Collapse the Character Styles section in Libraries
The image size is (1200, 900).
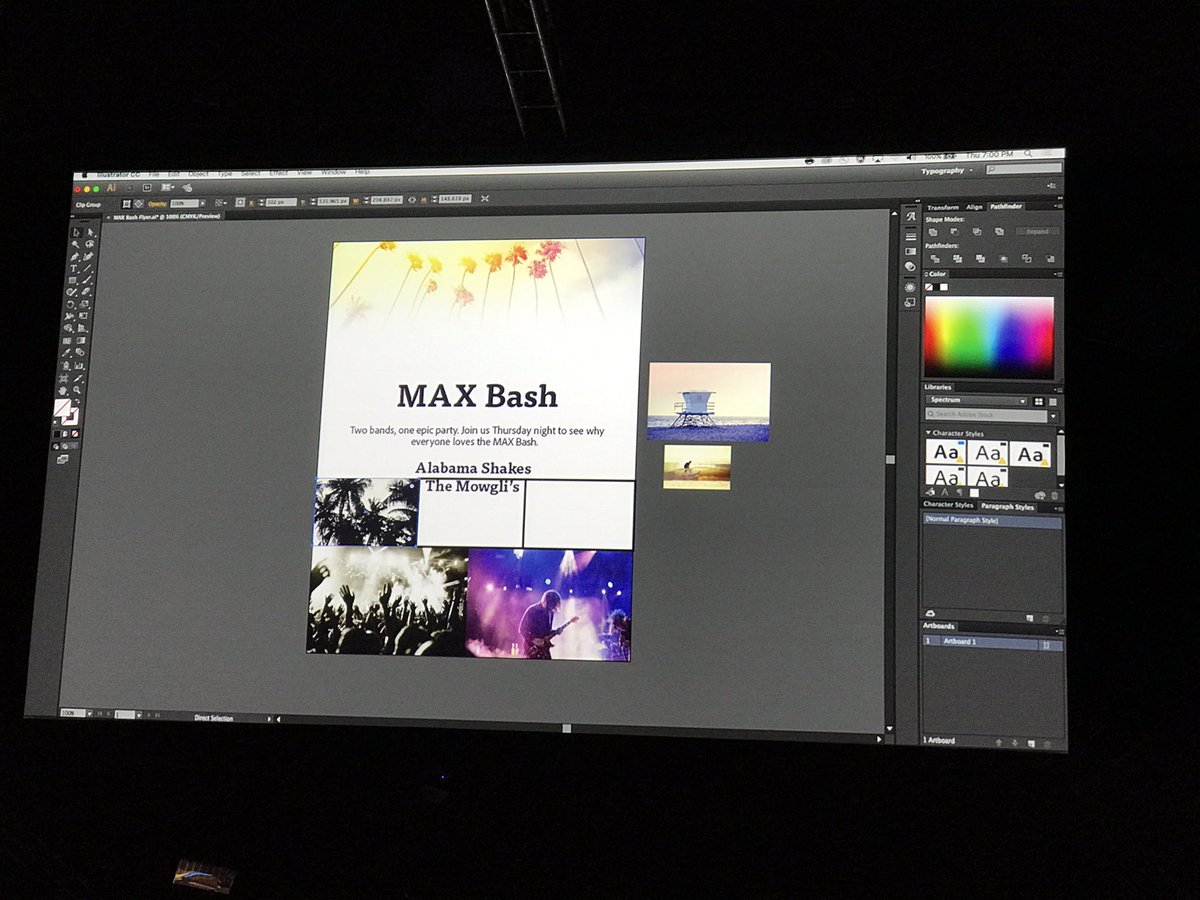pos(928,433)
